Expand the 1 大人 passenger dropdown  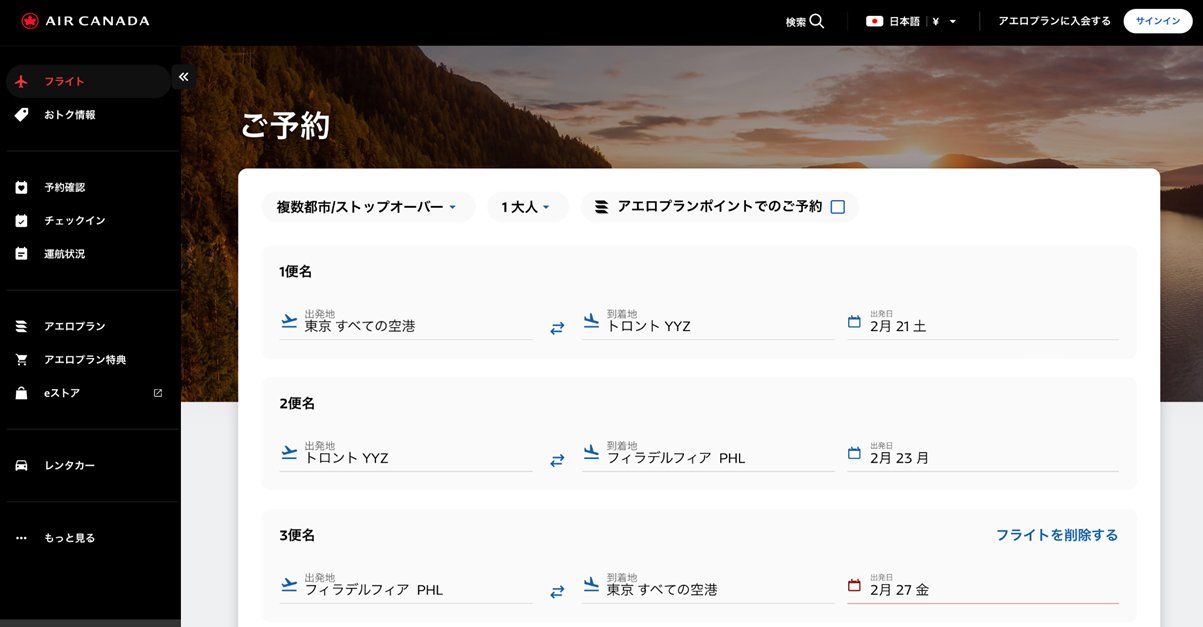pyautogui.click(x=527, y=207)
